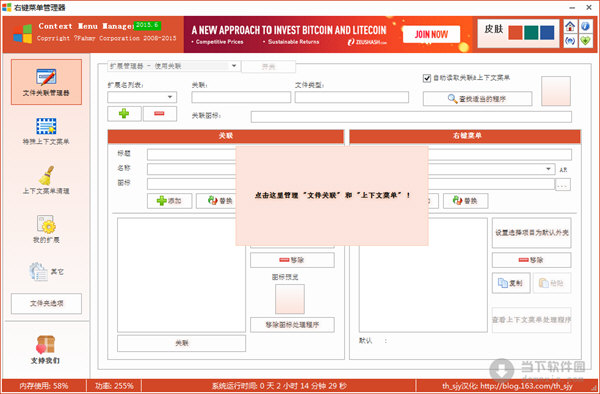Click the green plus button under the extension list
The image size is (600, 394).
point(124,114)
